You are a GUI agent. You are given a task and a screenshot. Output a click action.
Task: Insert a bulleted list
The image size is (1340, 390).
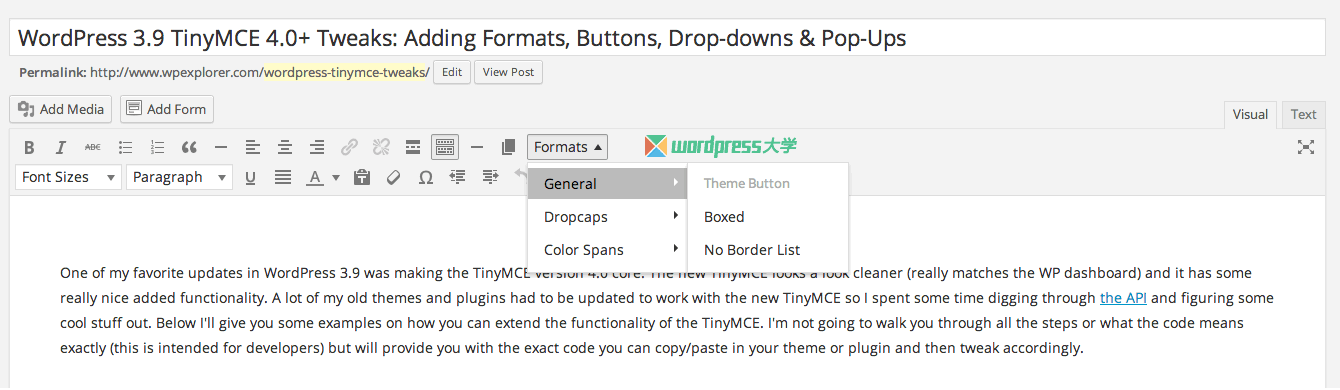125,148
